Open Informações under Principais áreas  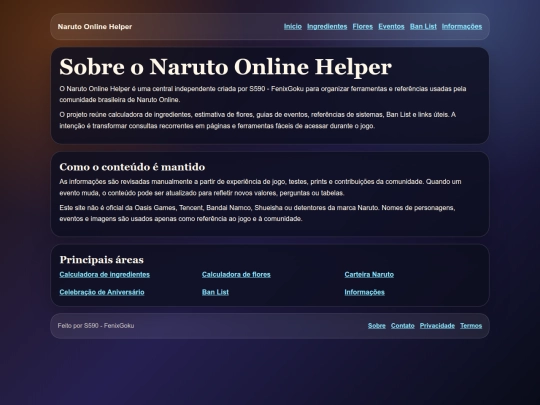point(364,292)
